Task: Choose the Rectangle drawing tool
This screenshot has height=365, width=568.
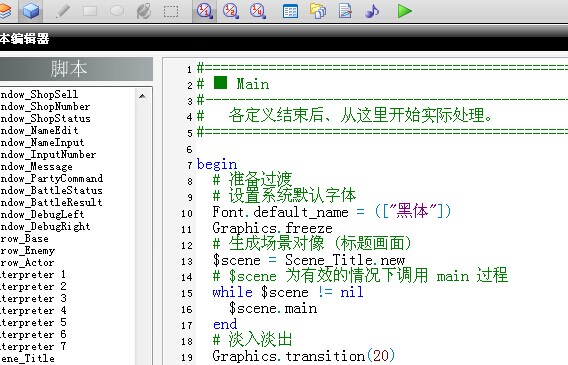Action: click(90, 11)
